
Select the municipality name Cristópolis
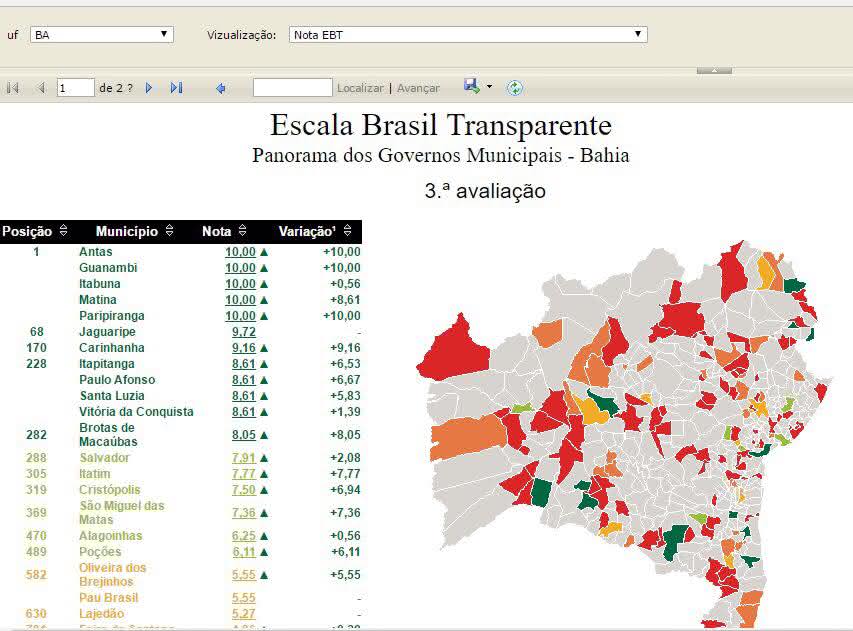point(109,490)
